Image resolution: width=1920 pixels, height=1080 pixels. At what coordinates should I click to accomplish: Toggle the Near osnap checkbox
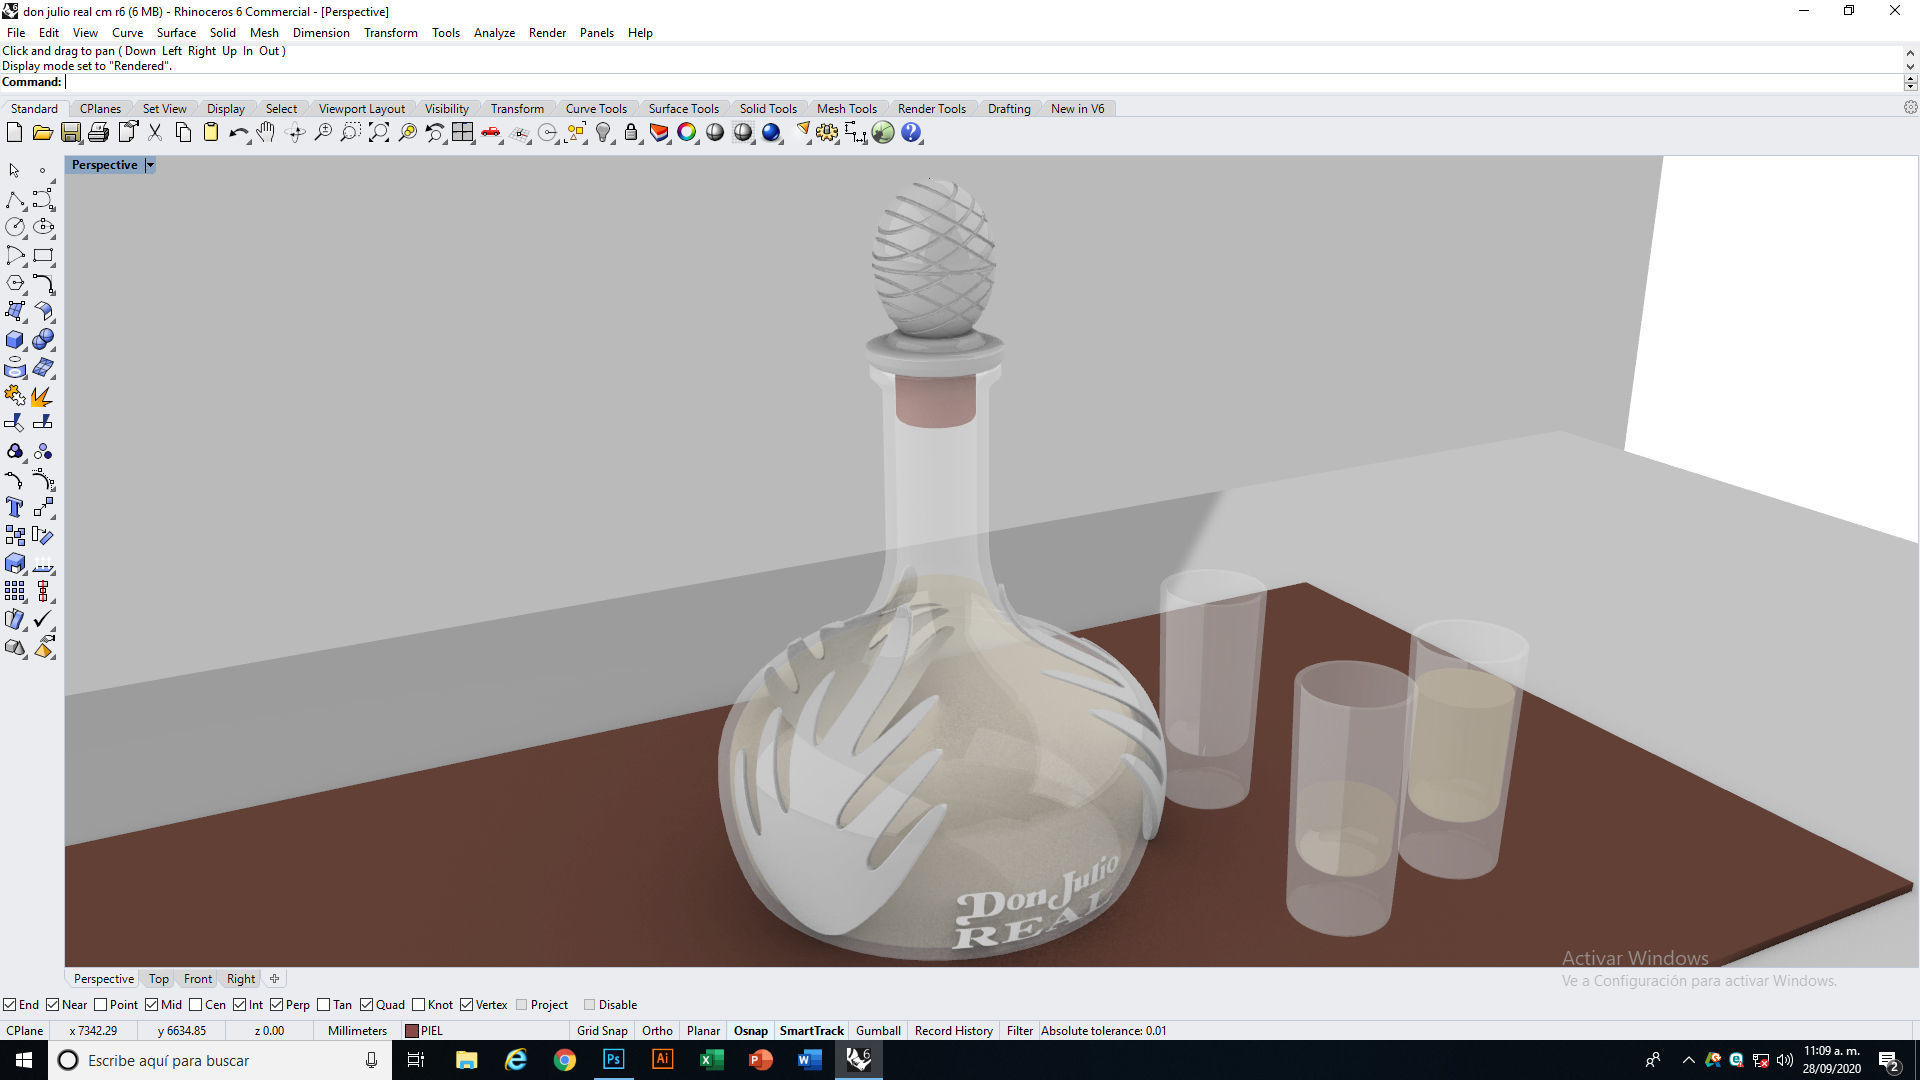coord(53,1005)
